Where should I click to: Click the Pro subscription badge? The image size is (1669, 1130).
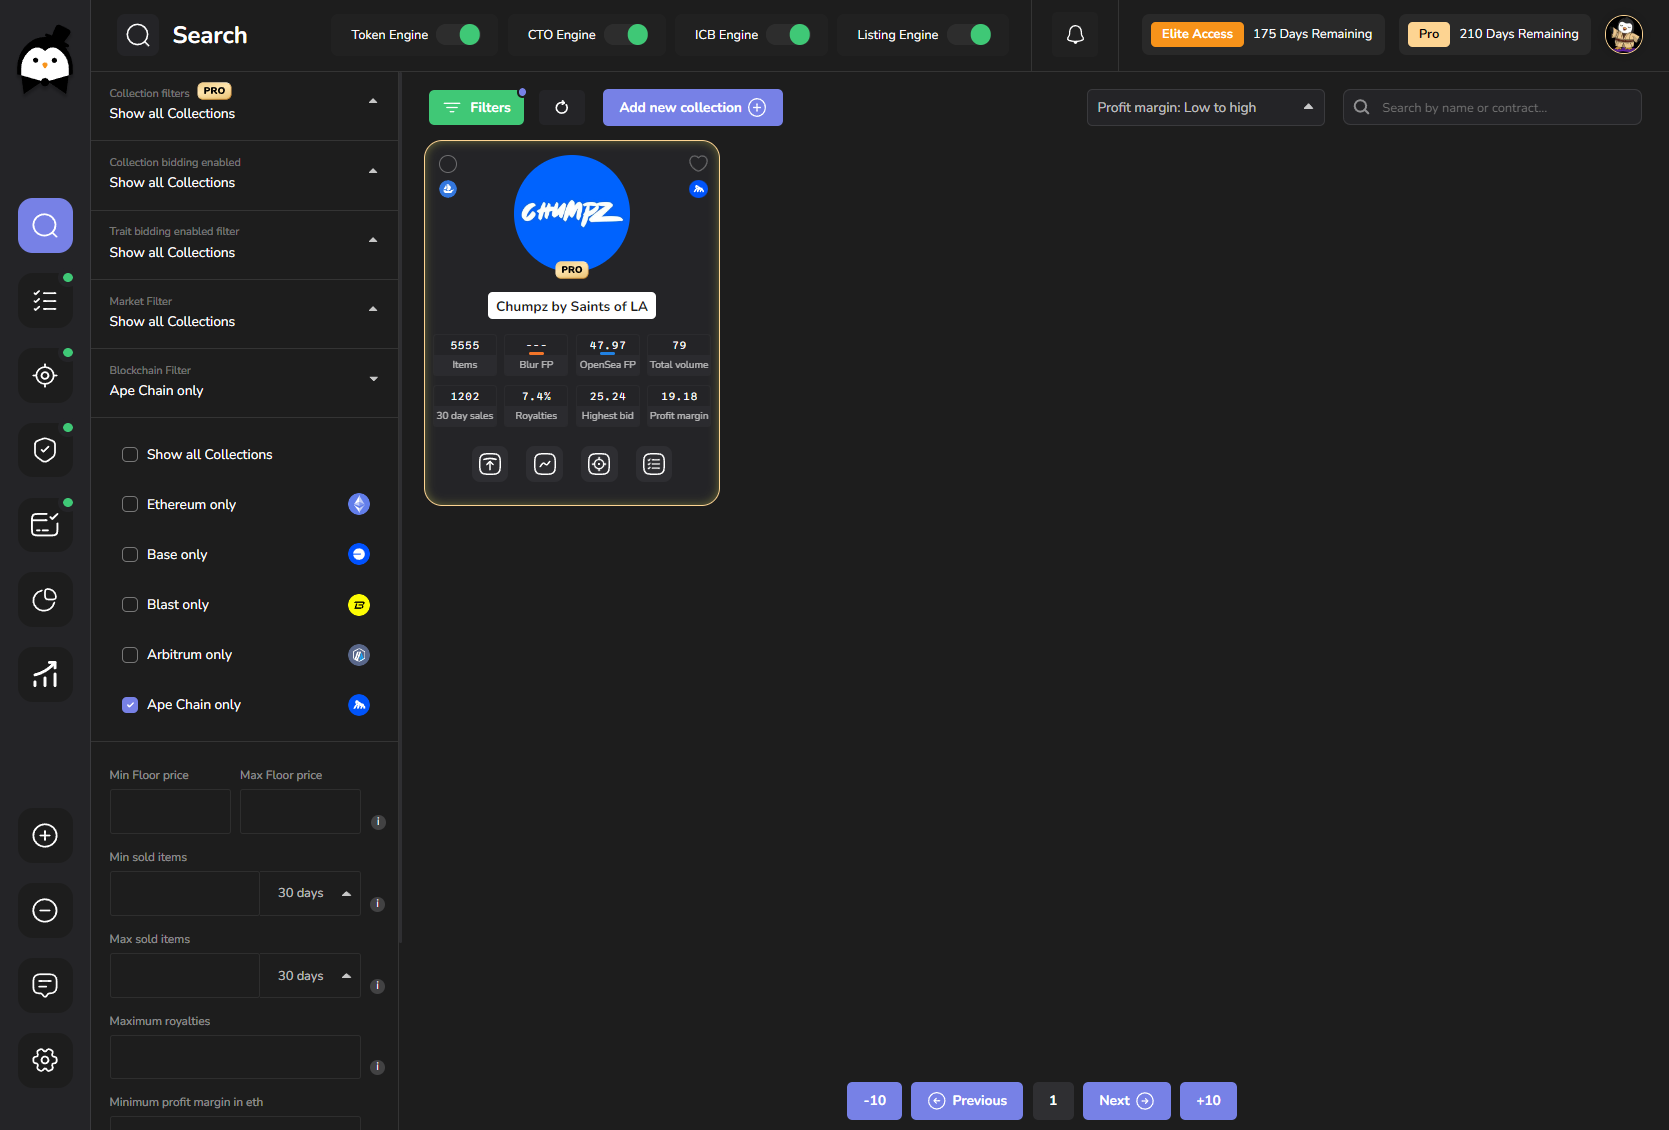[x=1429, y=34]
